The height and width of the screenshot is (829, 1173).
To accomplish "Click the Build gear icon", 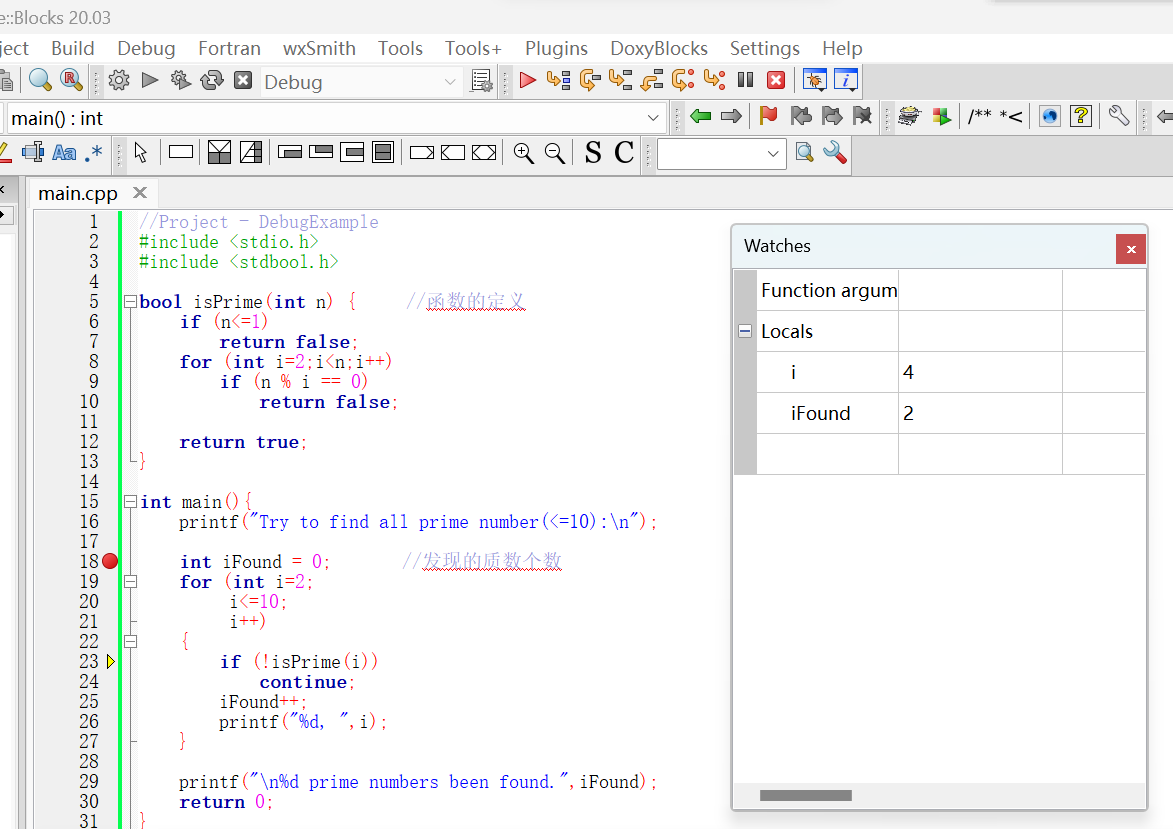I will 119,80.
